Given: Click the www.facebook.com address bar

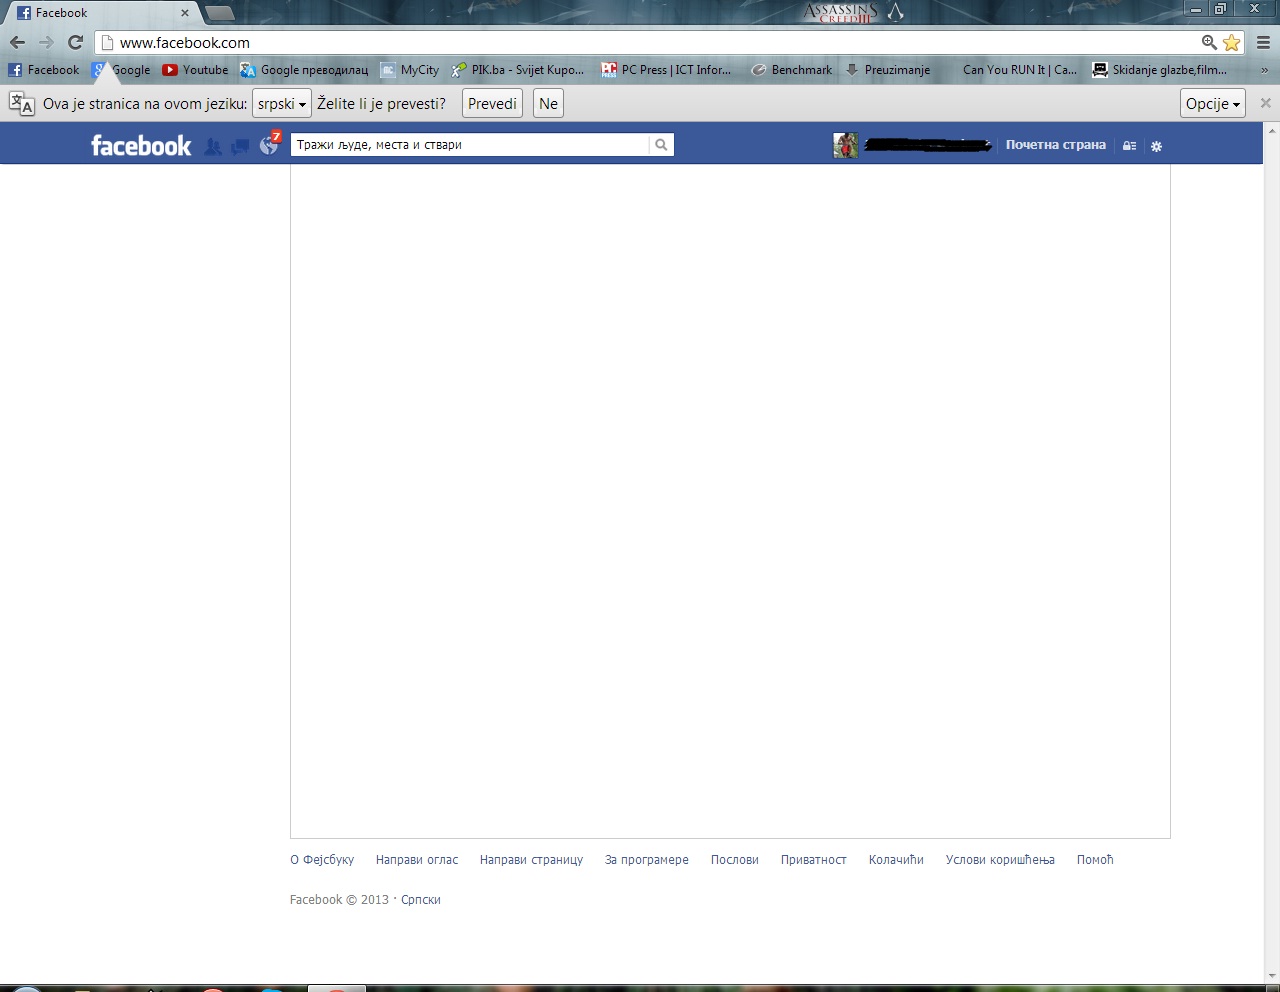Looking at the screenshot, I should [x=648, y=43].
